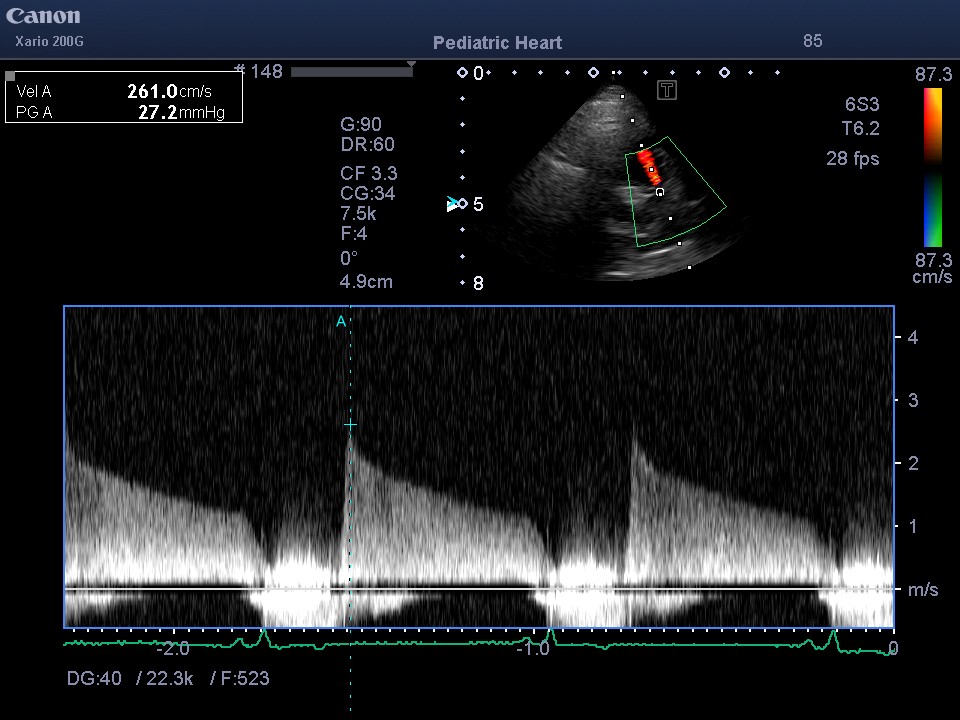Click the '2' mark on velocity scale

913,463
